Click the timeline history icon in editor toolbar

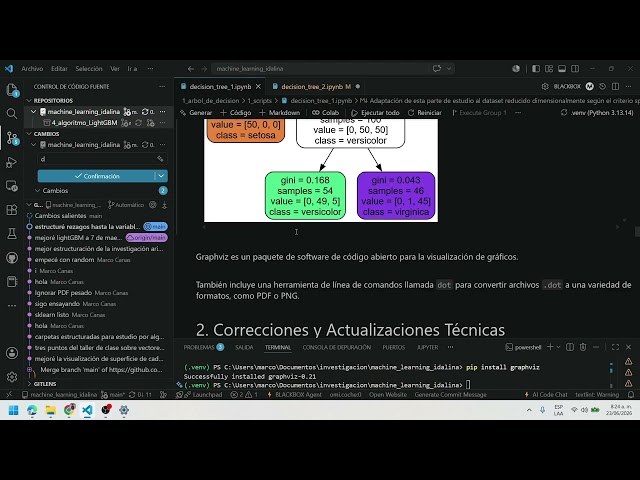pyautogui.click(x=602, y=87)
